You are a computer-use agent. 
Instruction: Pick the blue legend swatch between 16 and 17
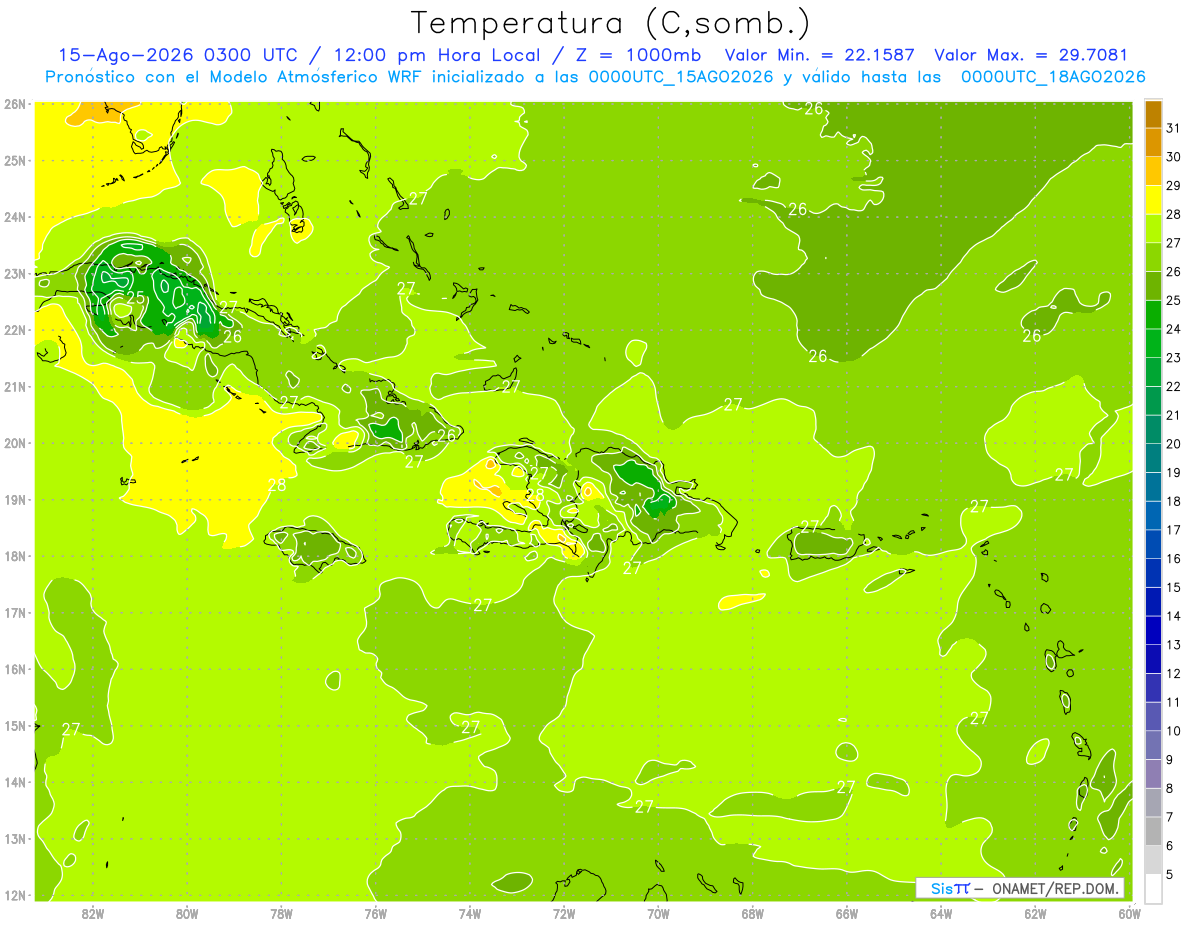point(1153,545)
